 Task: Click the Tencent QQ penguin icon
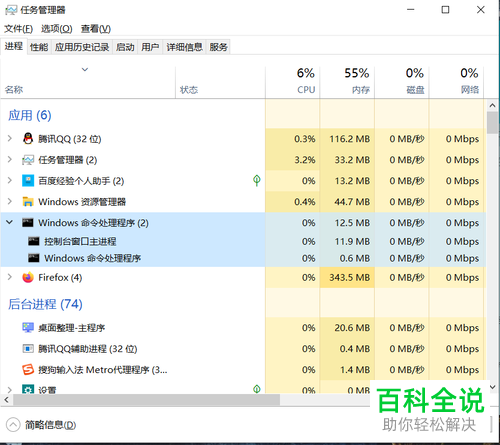[x=28, y=138]
